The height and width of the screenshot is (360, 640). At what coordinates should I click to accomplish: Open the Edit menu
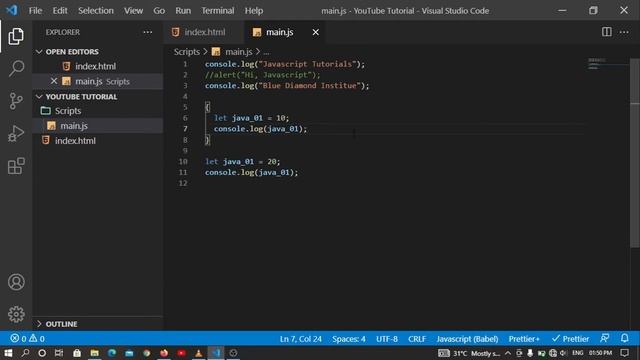[x=60, y=11]
